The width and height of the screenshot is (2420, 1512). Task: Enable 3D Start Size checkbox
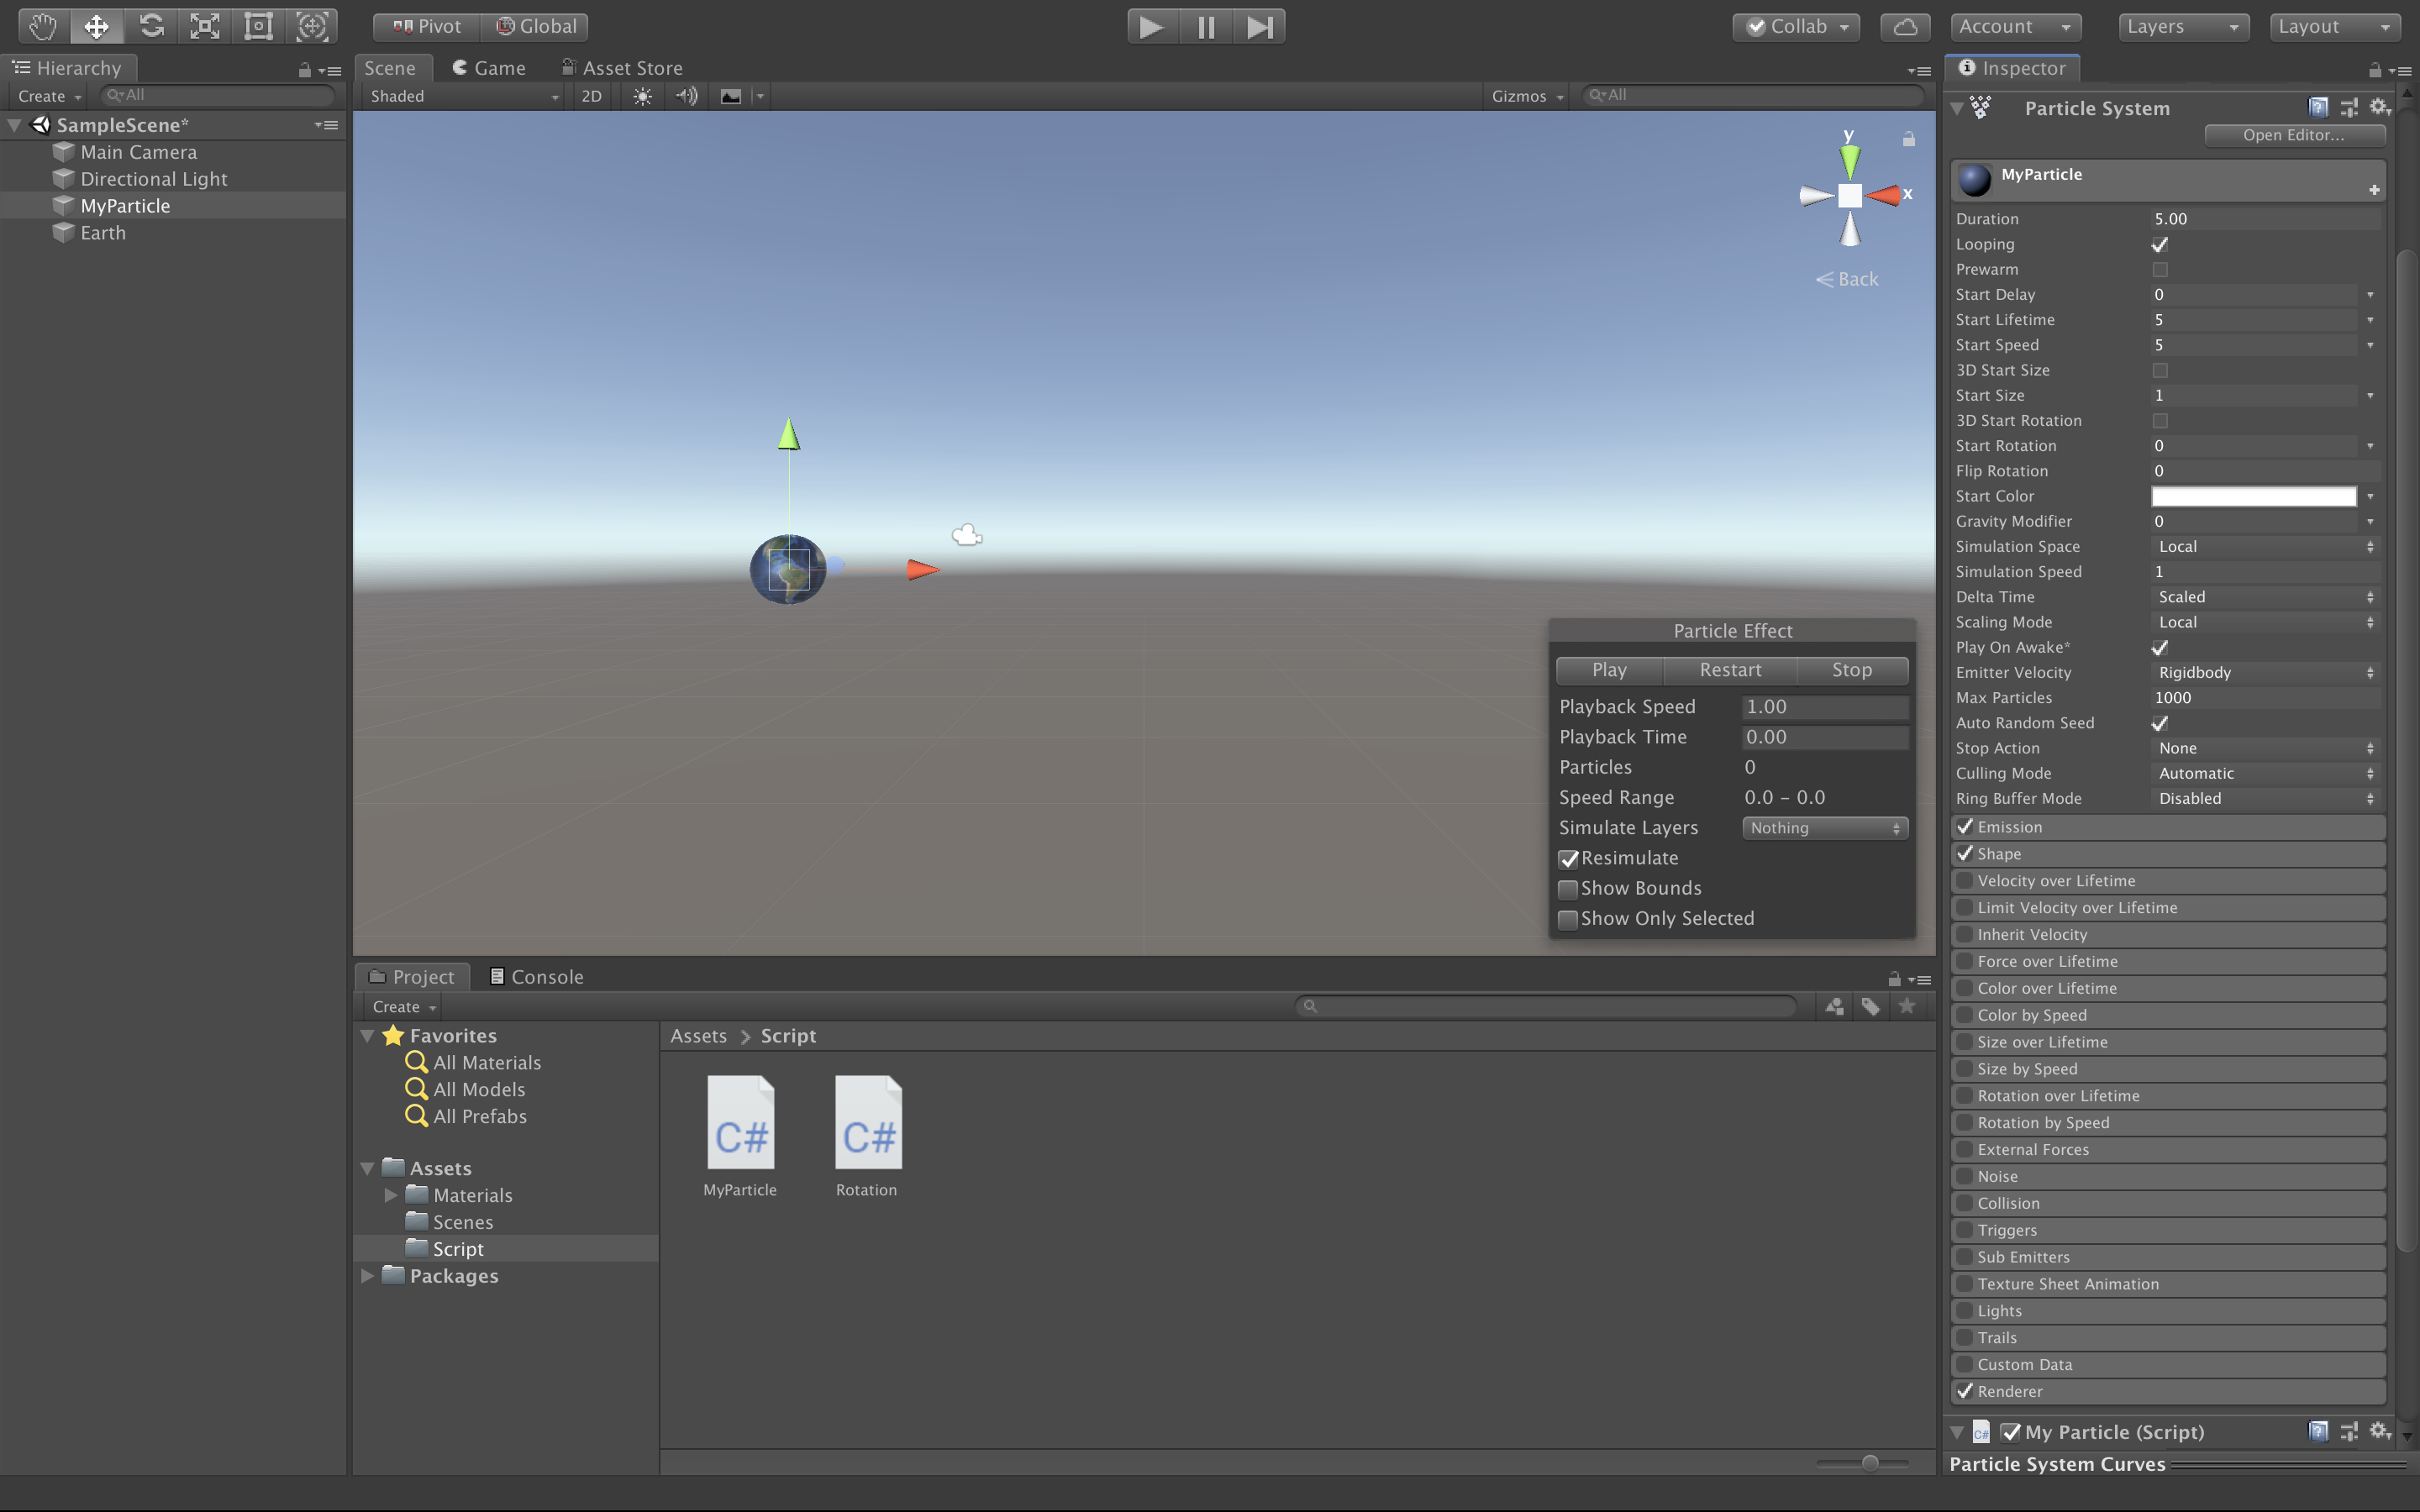[2160, 371]
